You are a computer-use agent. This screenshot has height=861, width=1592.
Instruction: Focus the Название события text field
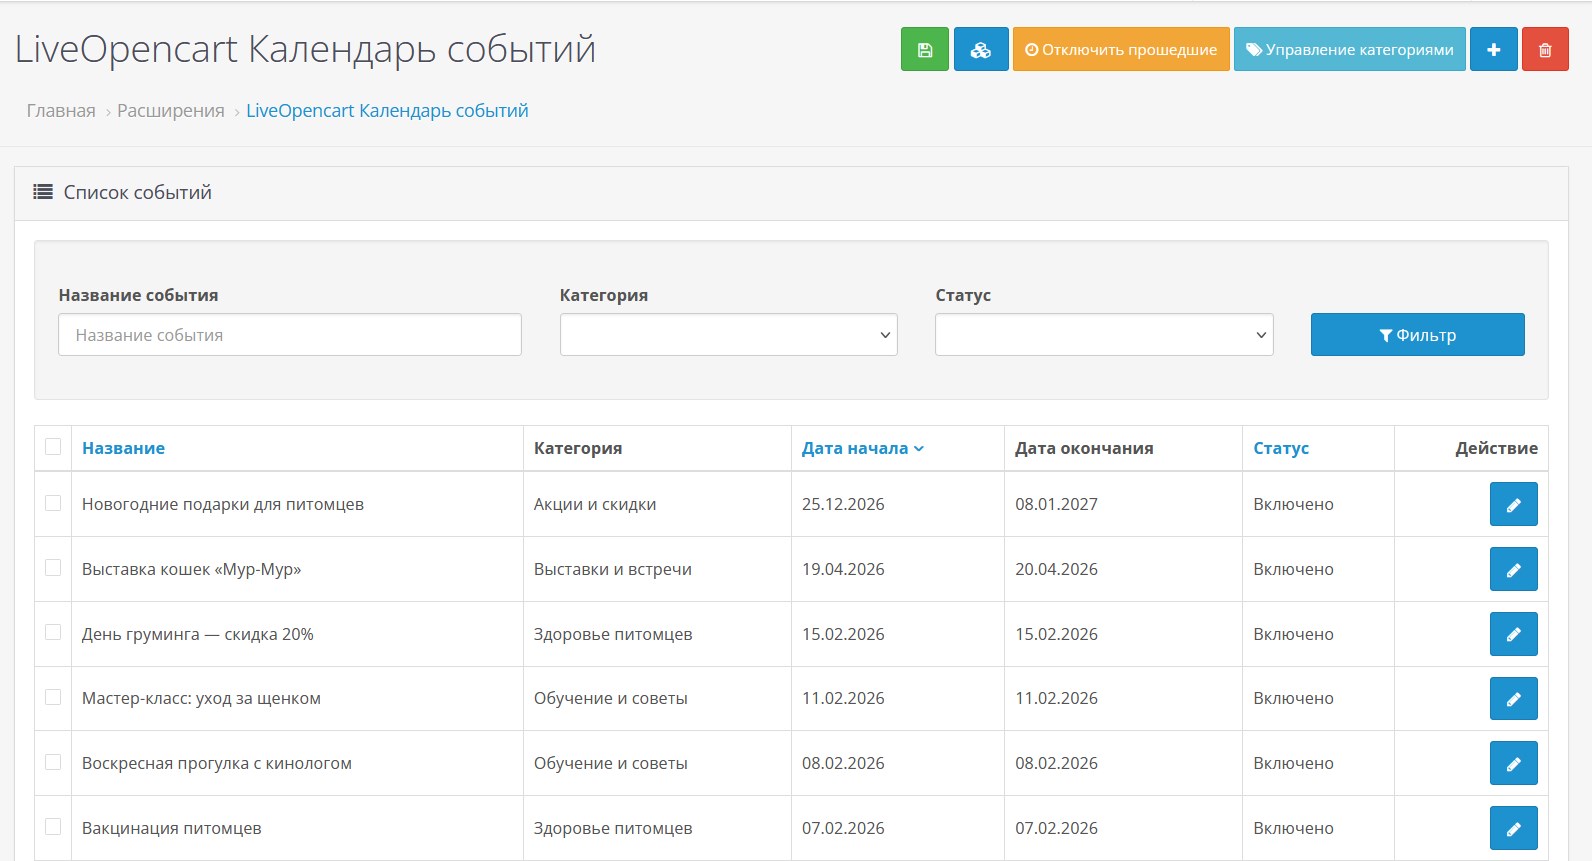click(x=290, y=335)
